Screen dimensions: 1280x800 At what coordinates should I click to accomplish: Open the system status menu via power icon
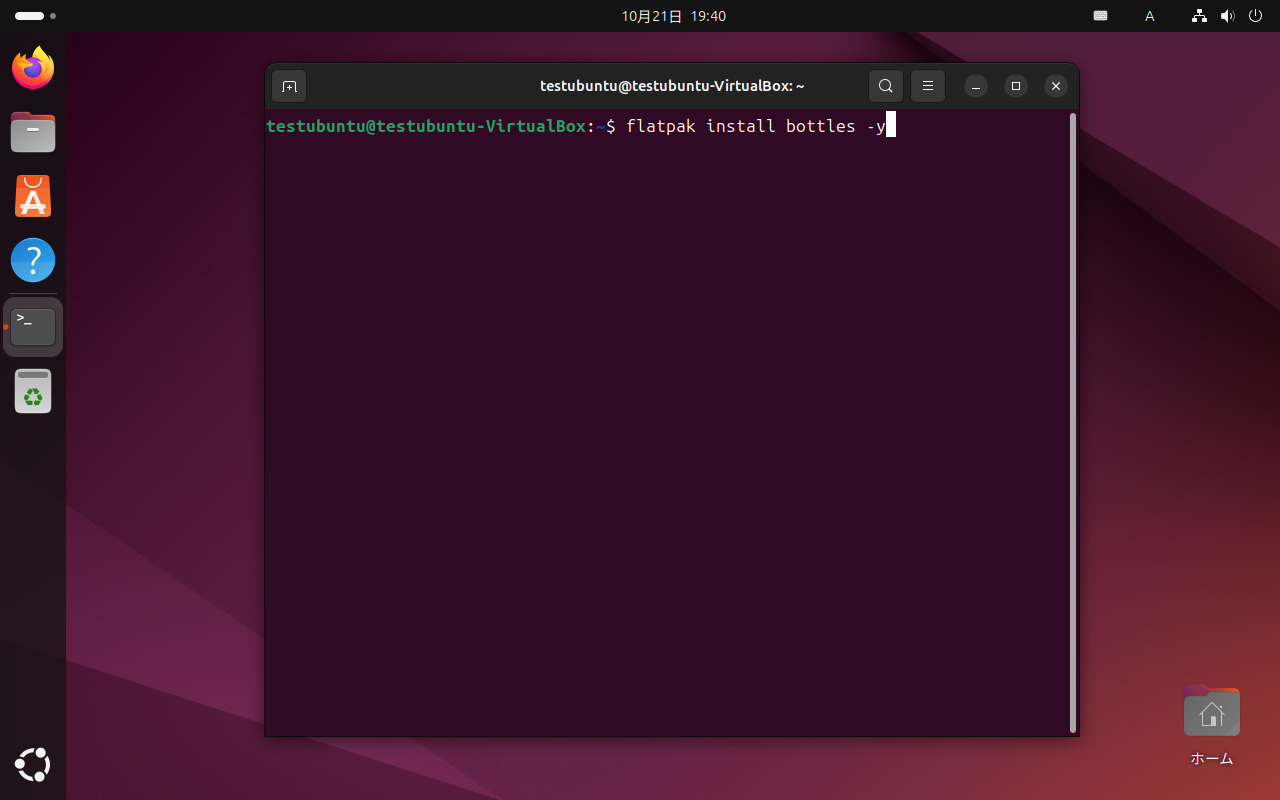pos(1255,16)
